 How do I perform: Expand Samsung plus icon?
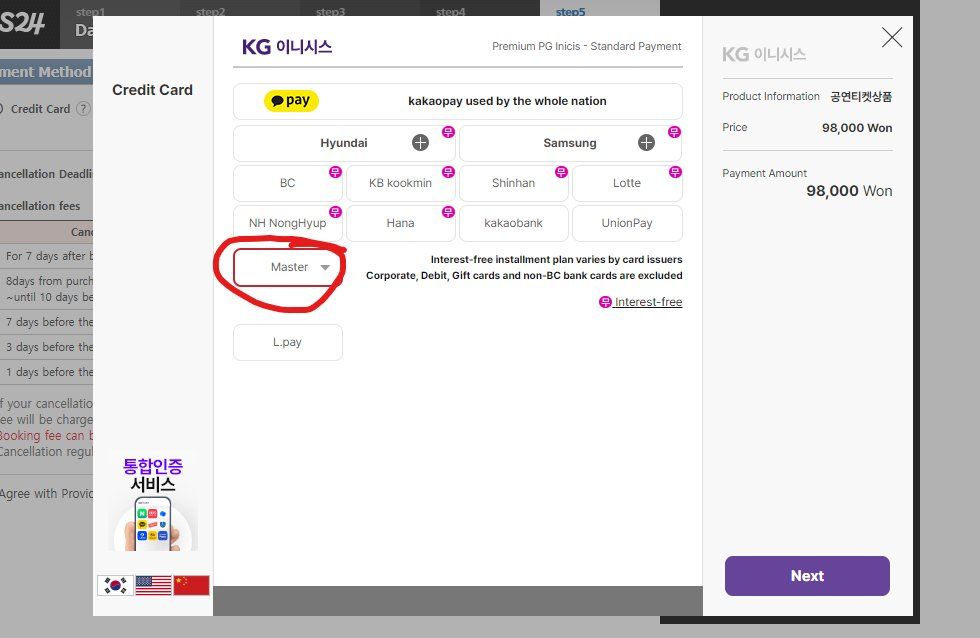(x=646, y=143)
